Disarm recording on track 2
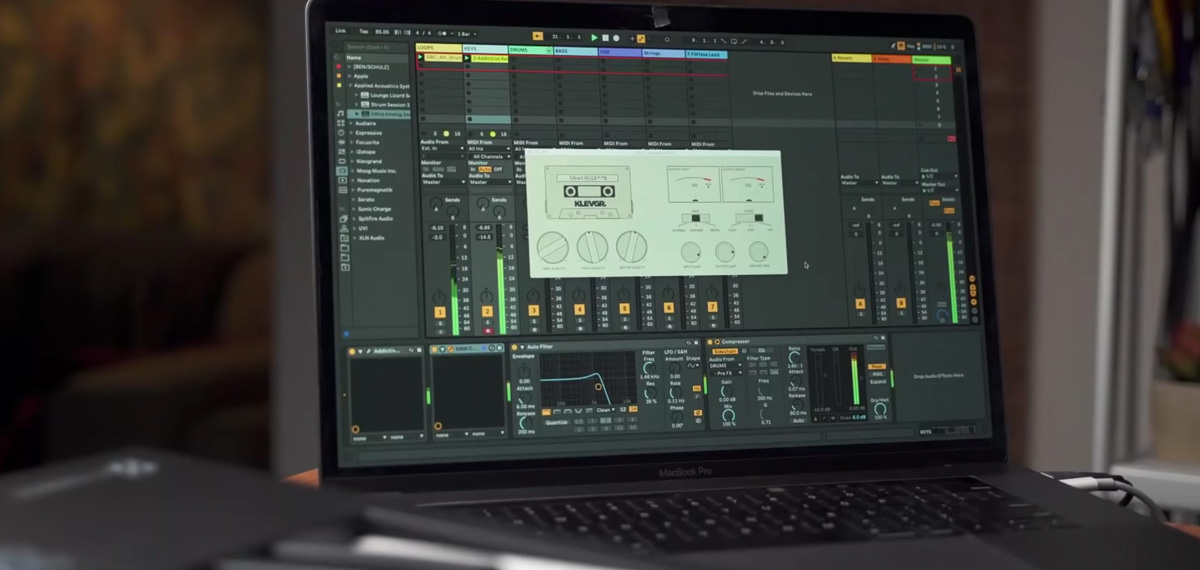 click(488, 331)
